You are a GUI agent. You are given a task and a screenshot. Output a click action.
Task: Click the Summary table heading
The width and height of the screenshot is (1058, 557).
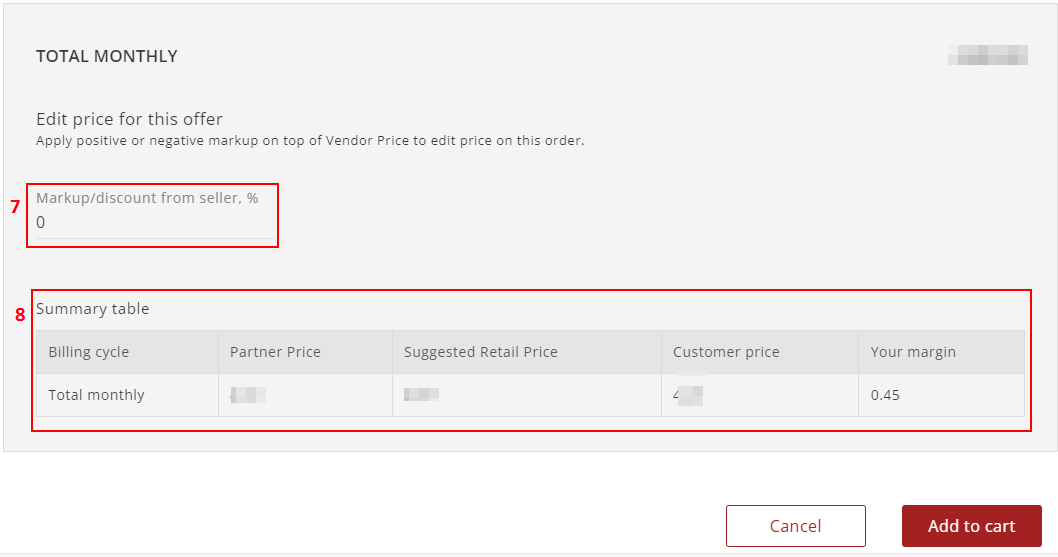(x=92, y=309)
